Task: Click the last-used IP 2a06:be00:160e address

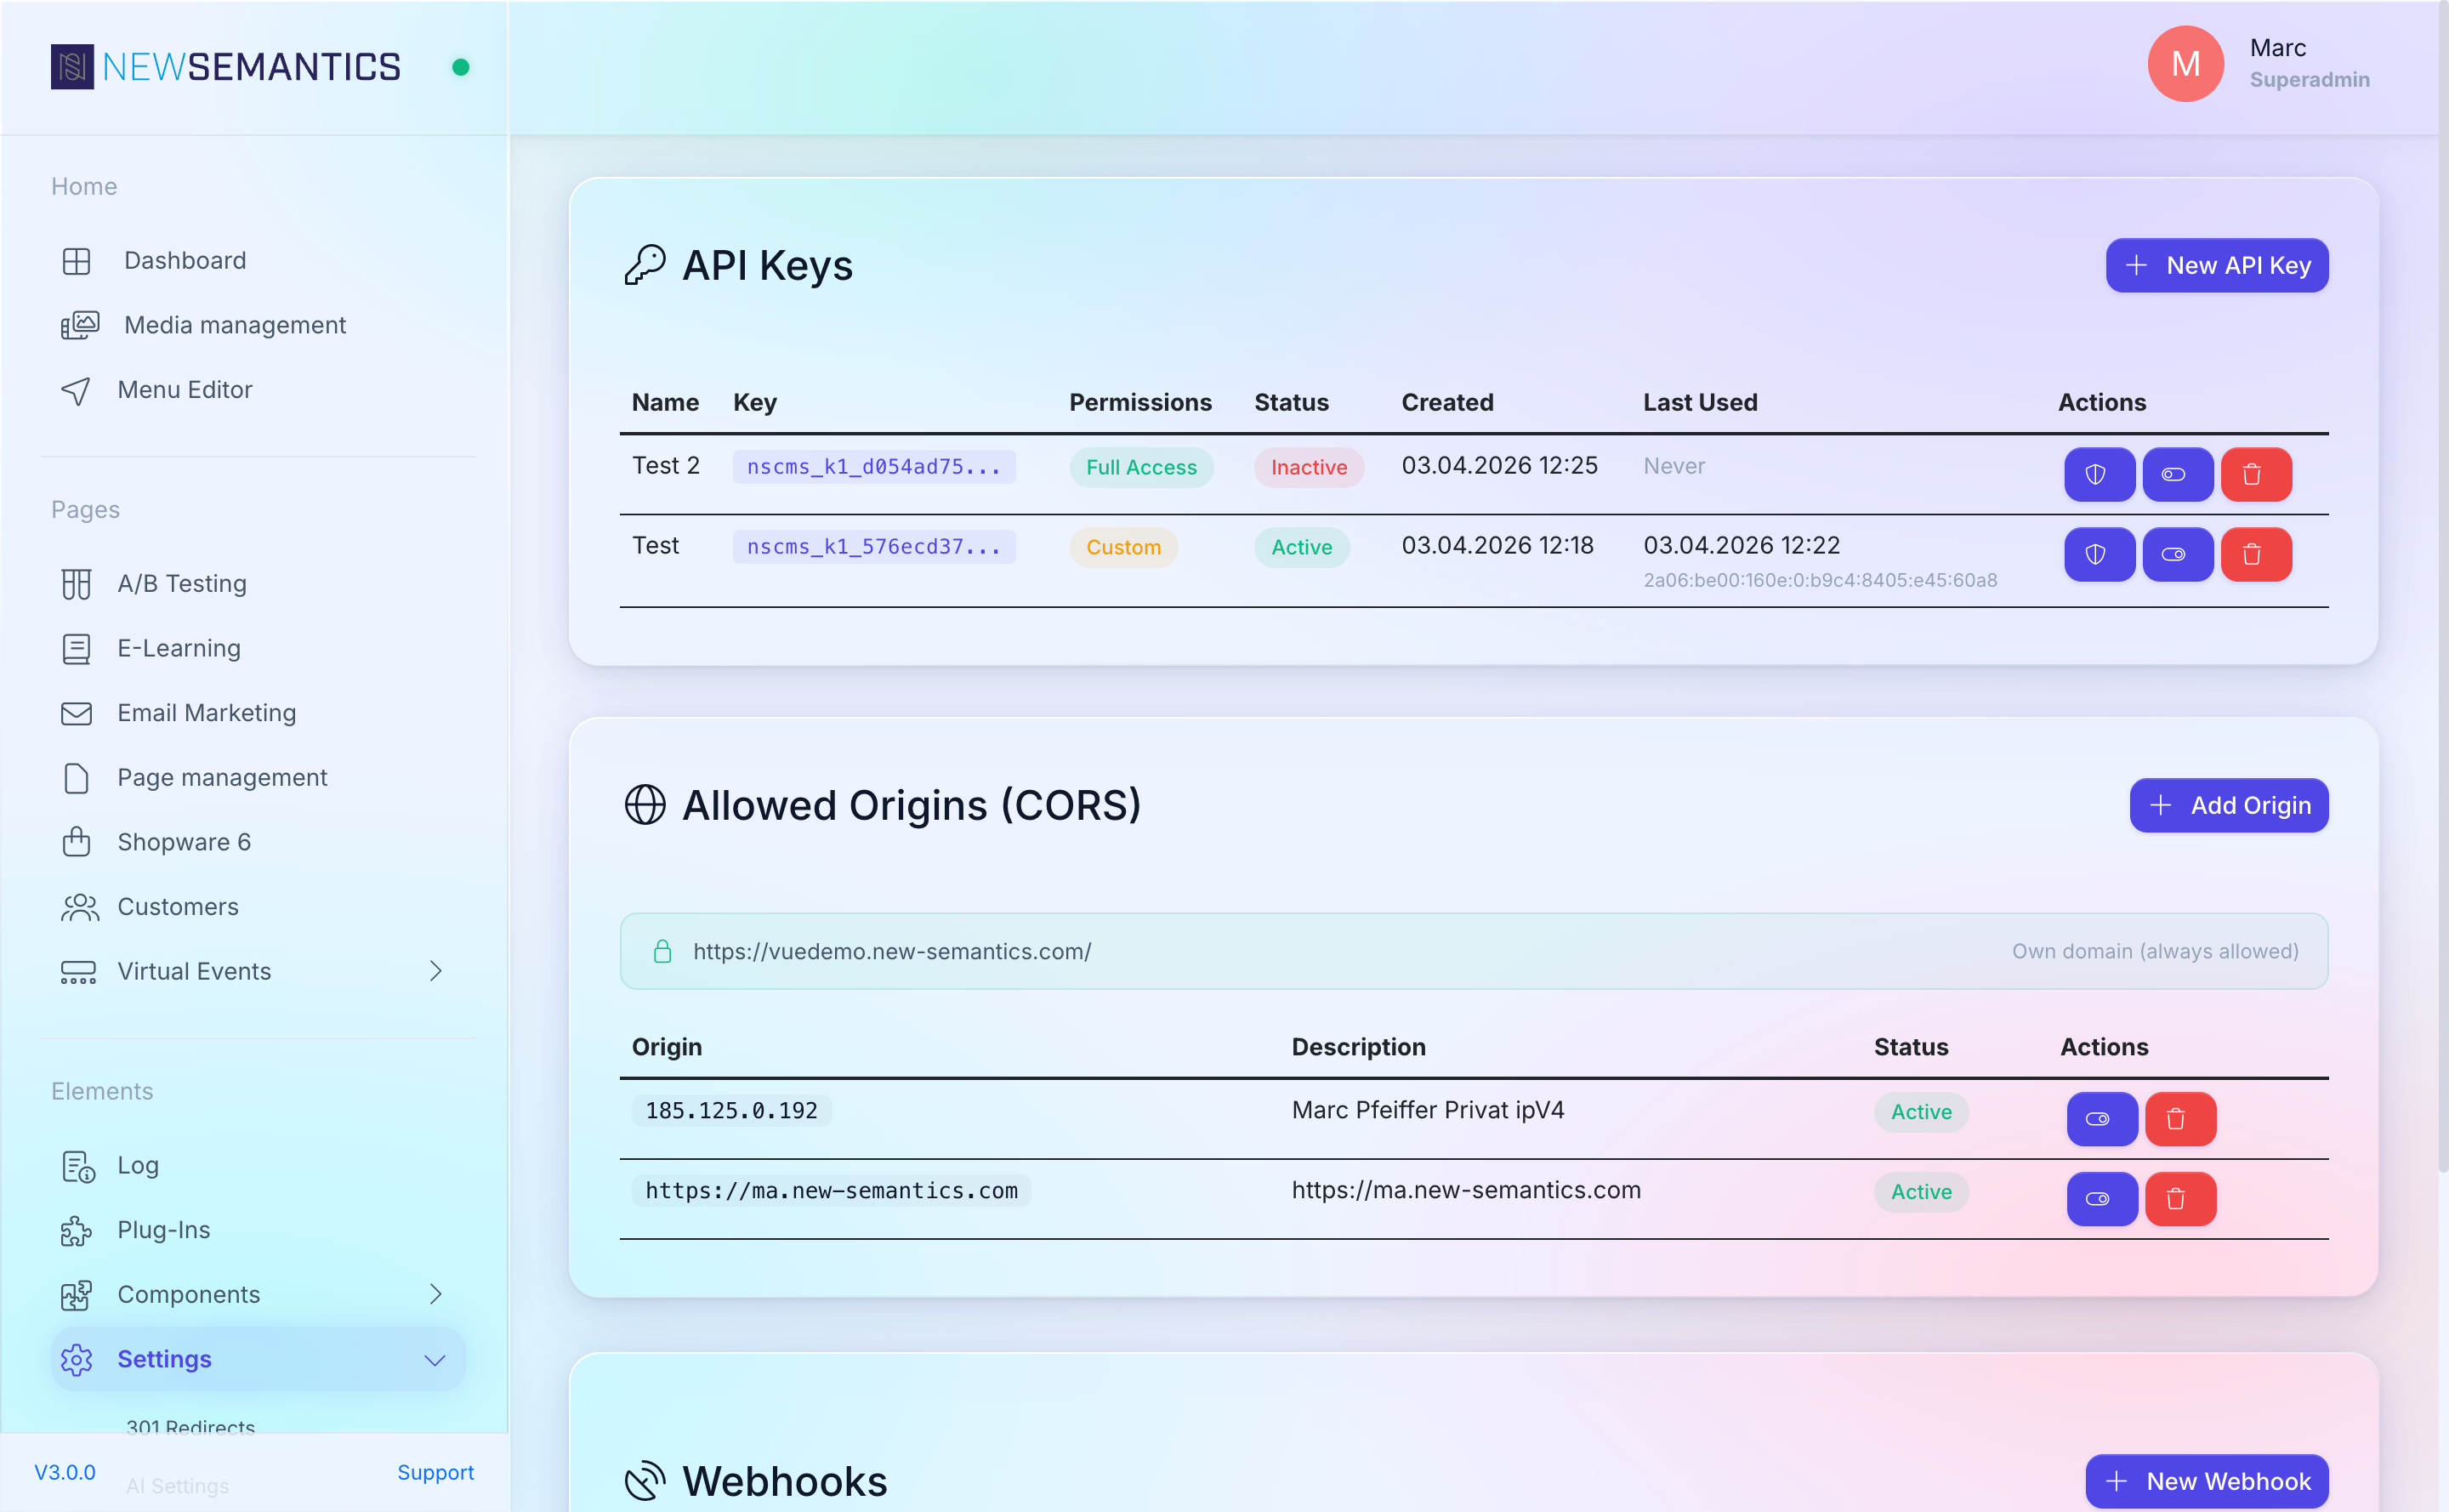Action: click(1819, 580)
